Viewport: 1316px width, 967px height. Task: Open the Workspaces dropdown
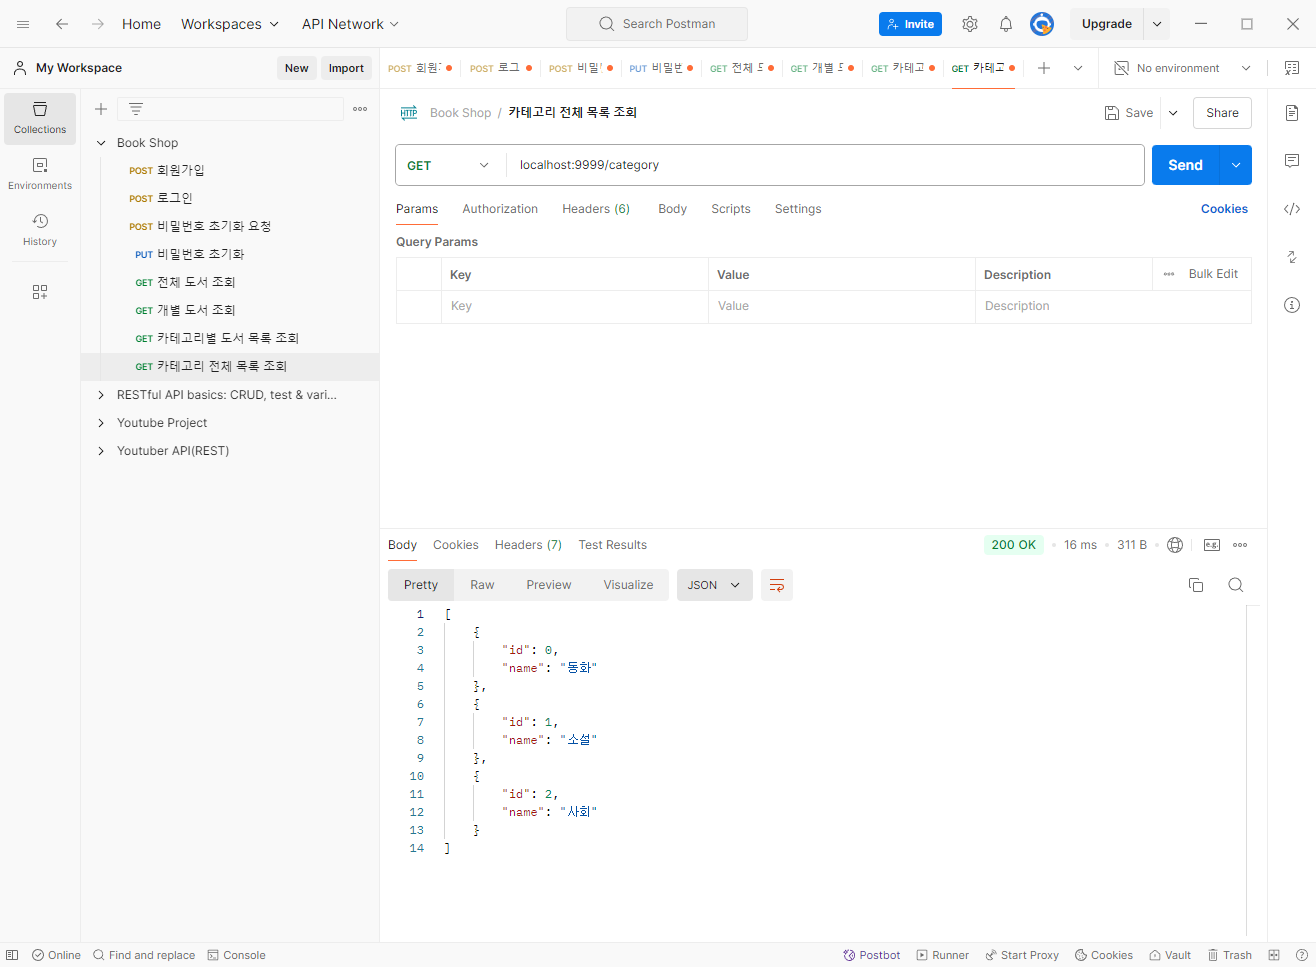point(230,24)
